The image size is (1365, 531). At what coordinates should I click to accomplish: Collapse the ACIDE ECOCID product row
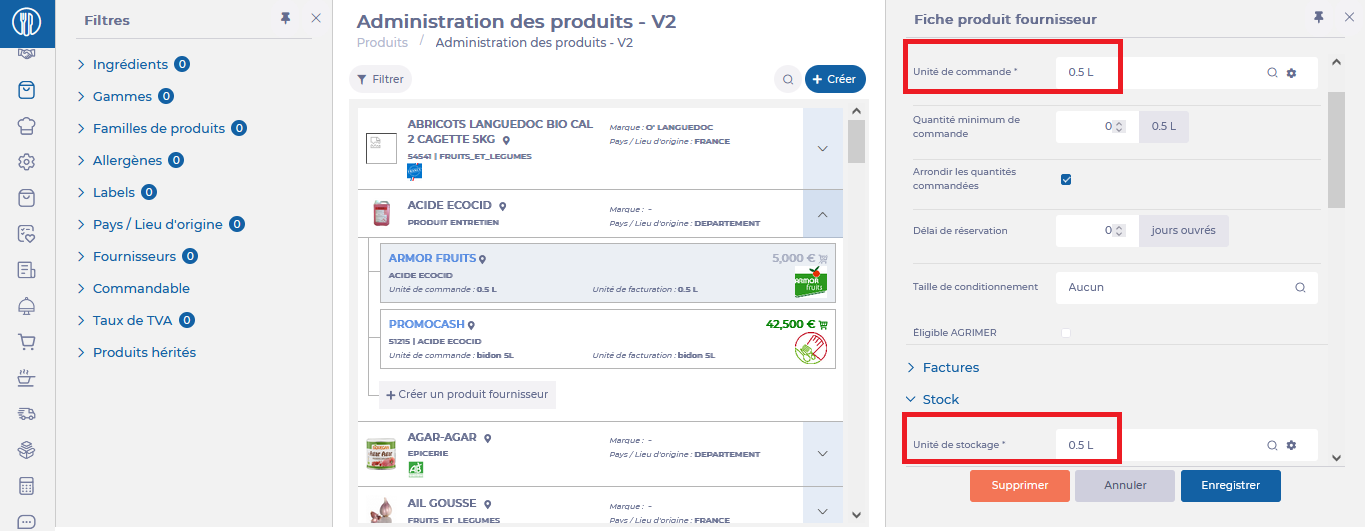click(822, 214)
